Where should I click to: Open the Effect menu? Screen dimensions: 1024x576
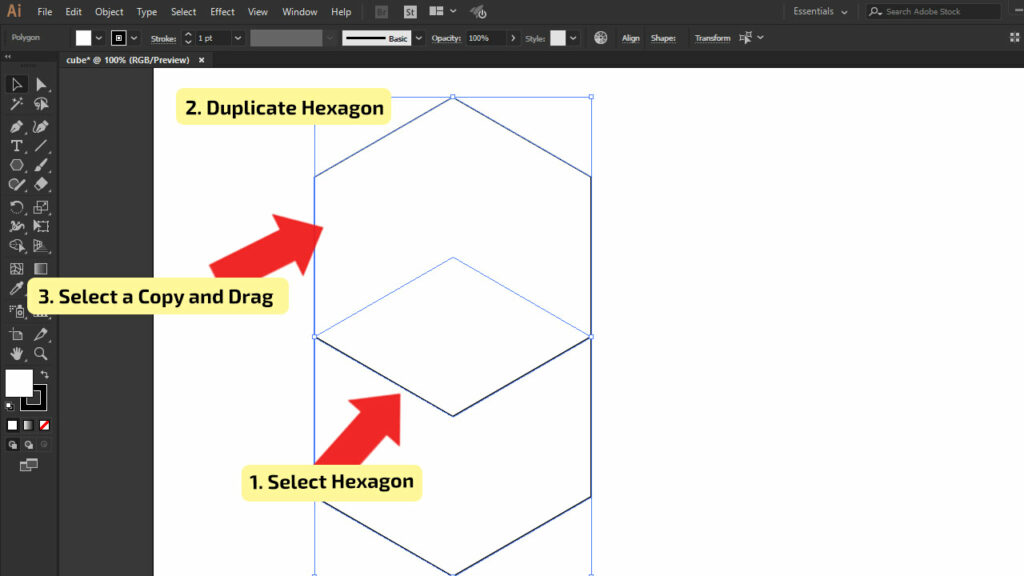point(222,12)
